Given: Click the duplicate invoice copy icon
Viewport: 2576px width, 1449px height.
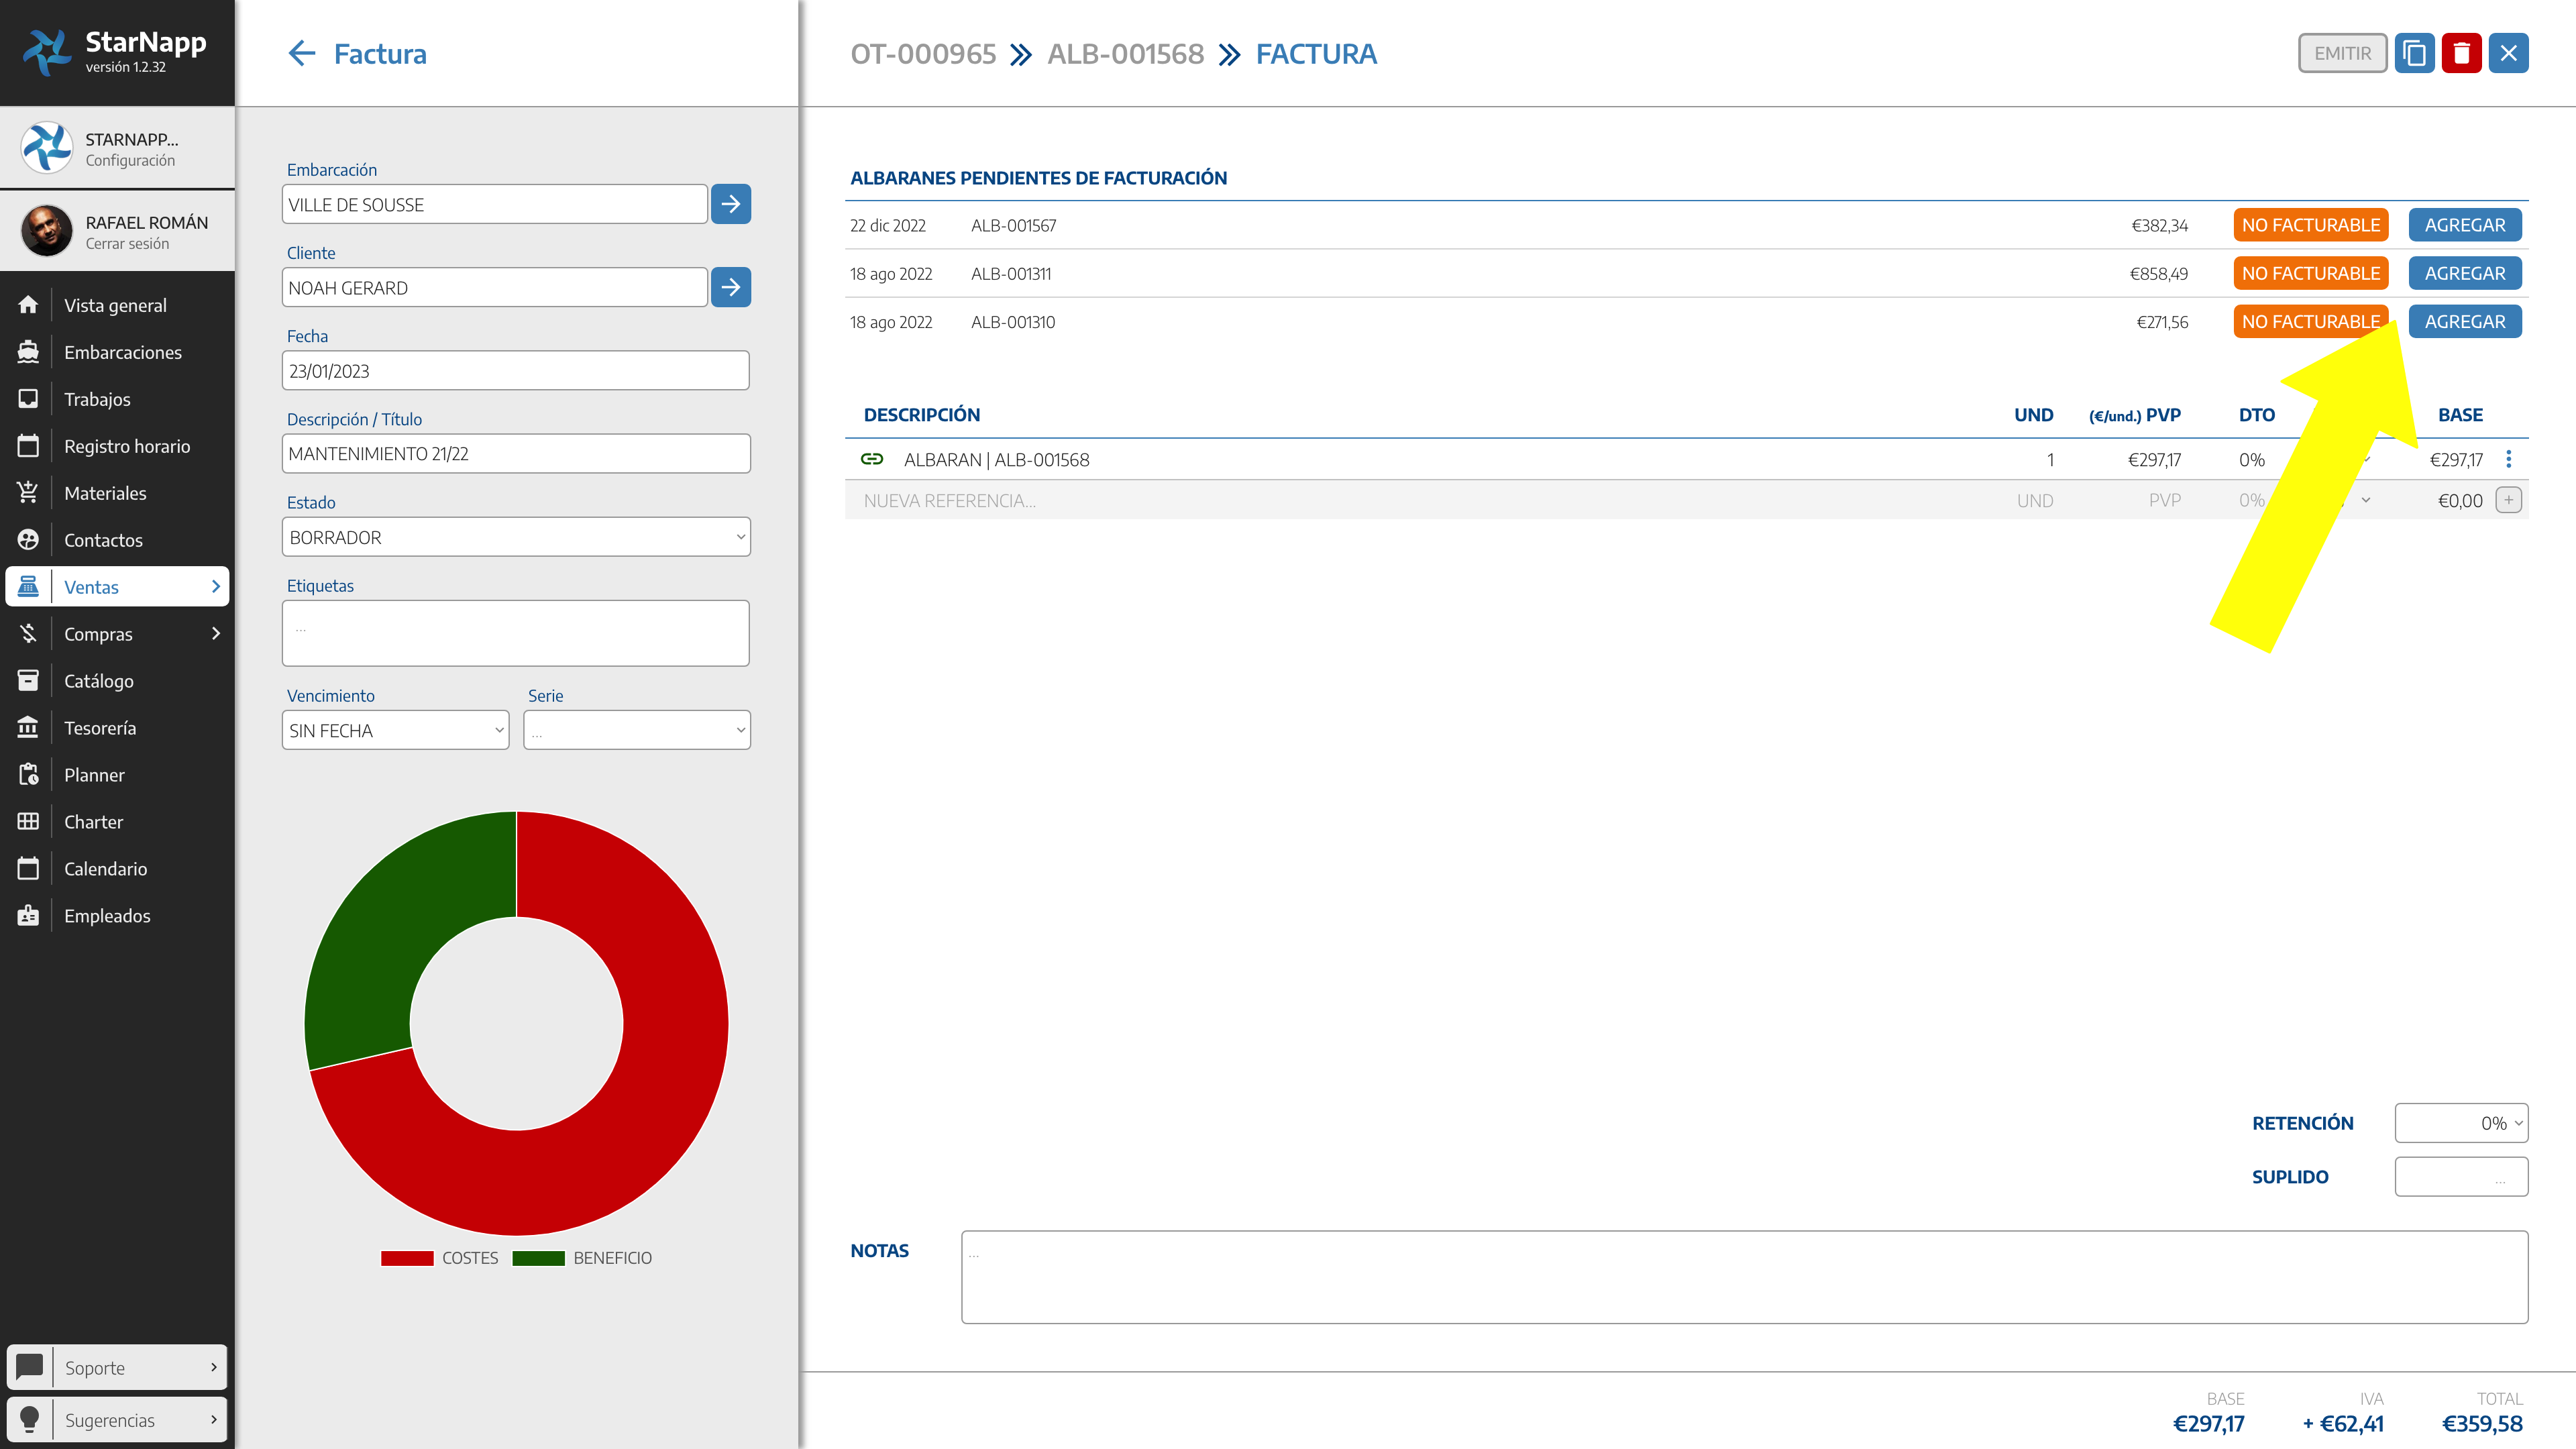Looking at the screenshot, I should tap(2414, 53).
